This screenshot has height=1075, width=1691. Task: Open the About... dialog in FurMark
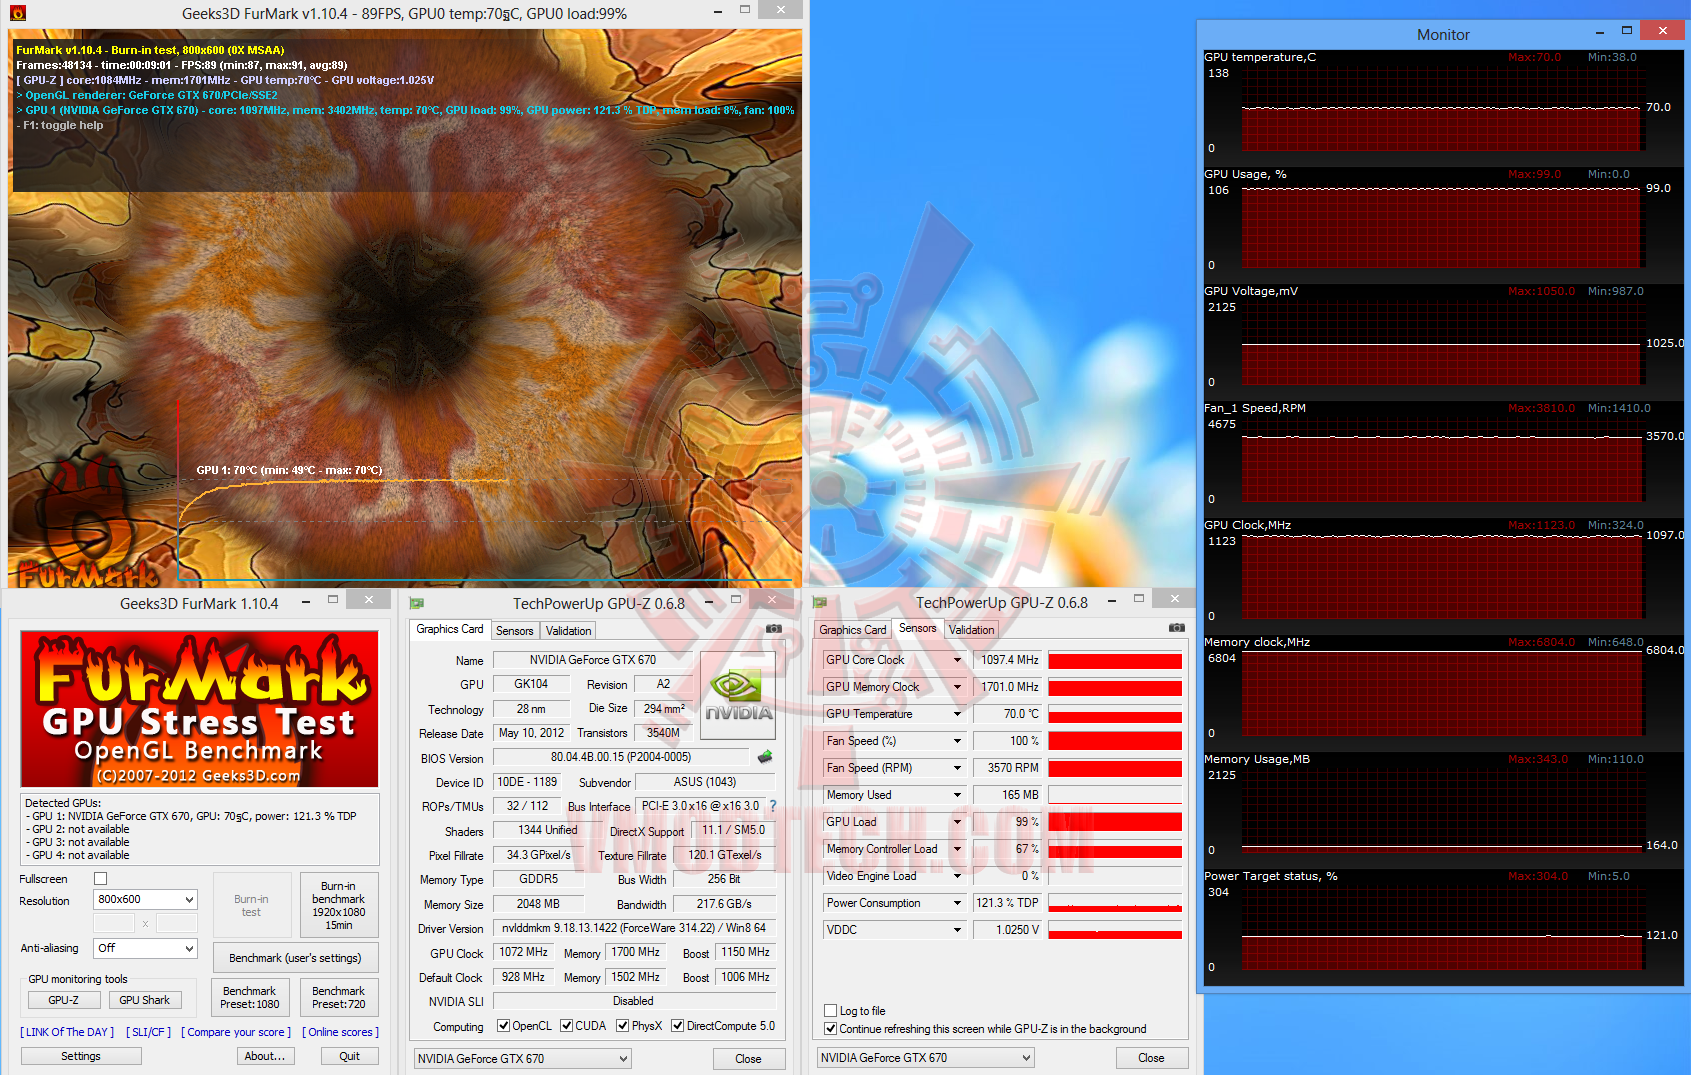(x=265, y=1056)
